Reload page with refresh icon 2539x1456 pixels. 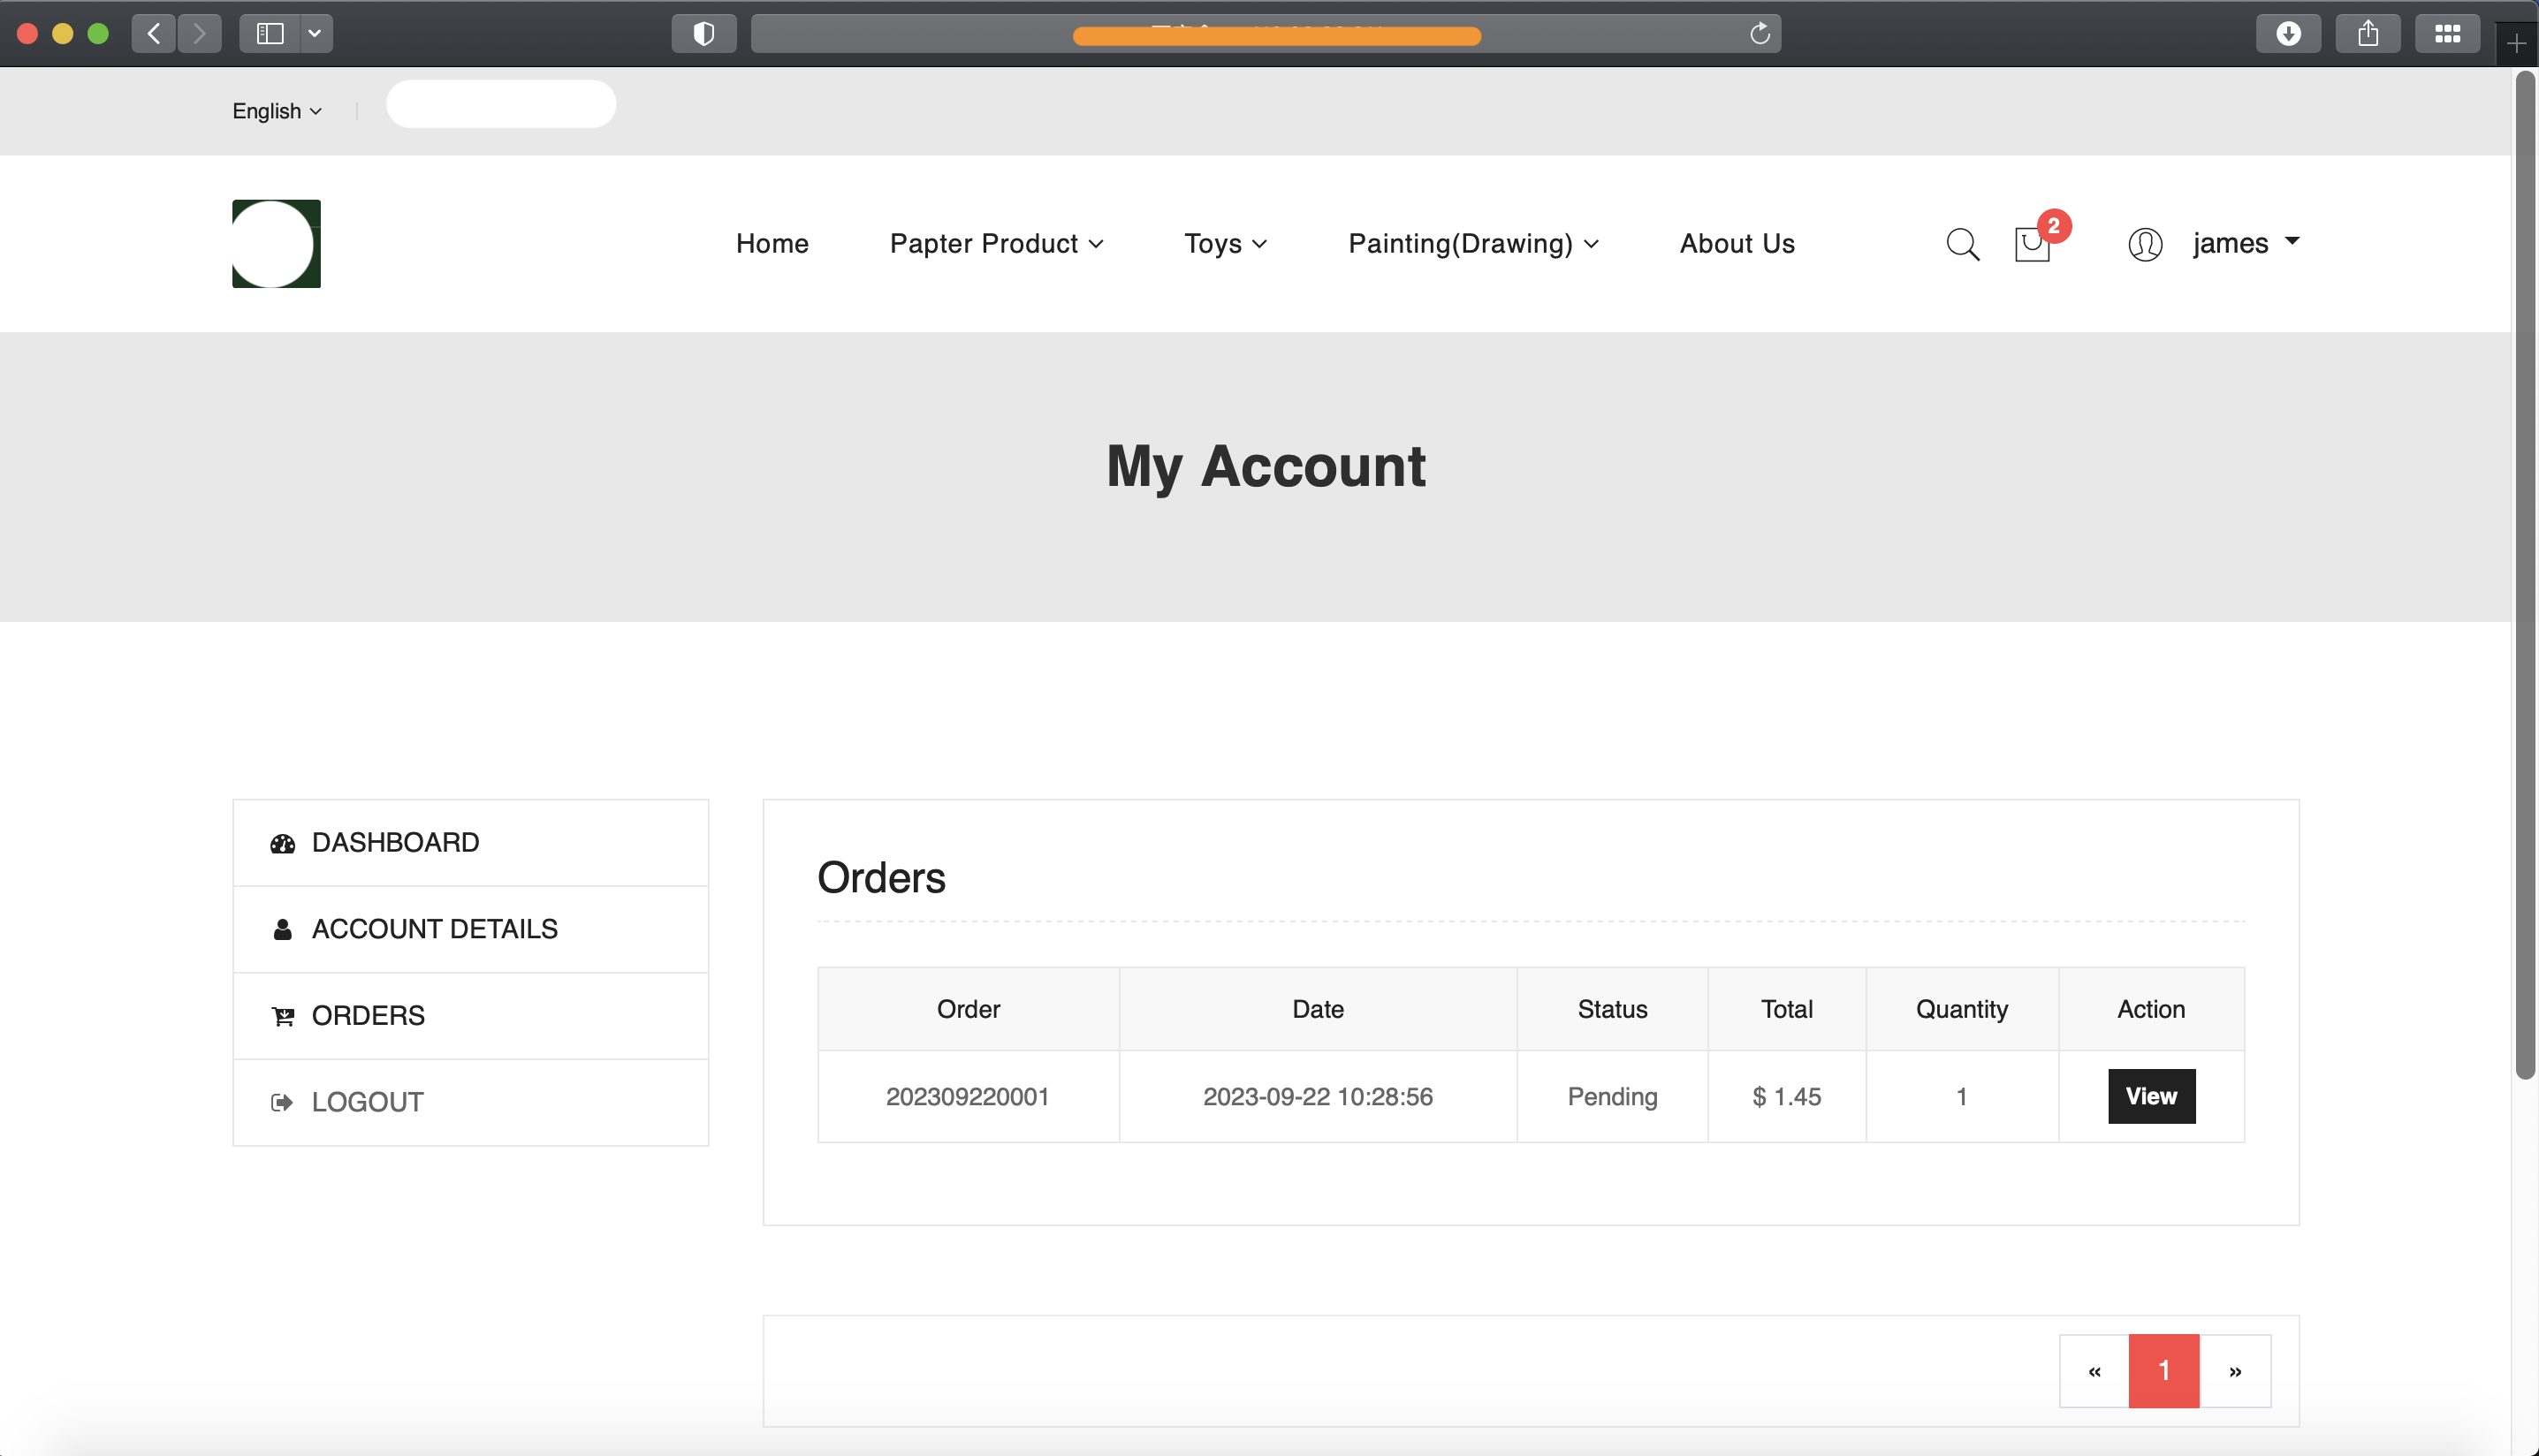click(x=1759, y=34)
